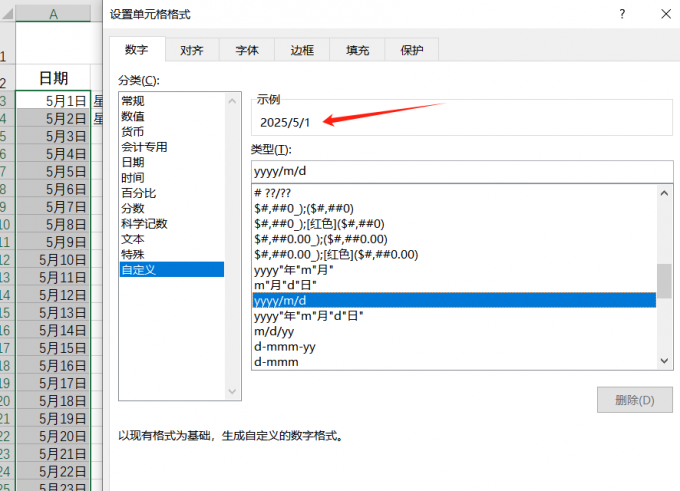Select format # ??/??
The image size is (680, 491).
click(454, 193)
